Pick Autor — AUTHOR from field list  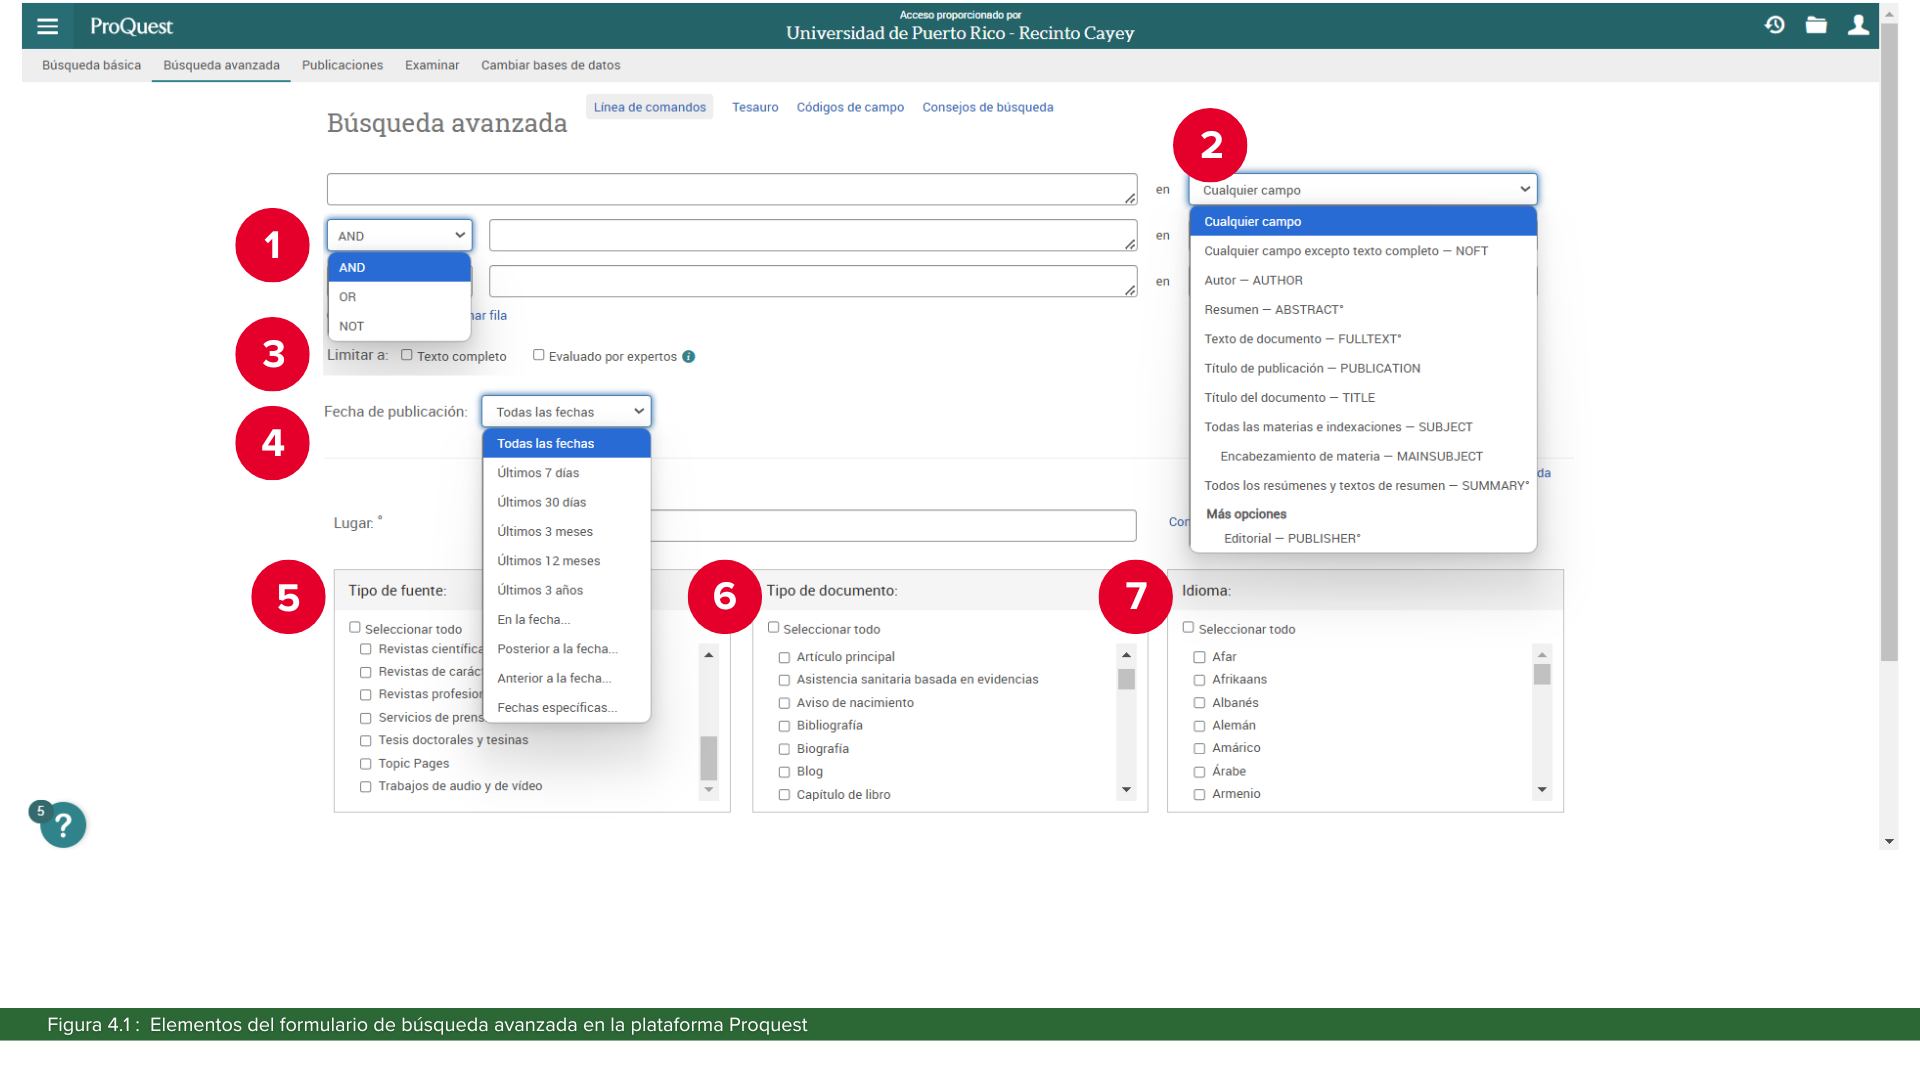click(x=1253, y=281)
